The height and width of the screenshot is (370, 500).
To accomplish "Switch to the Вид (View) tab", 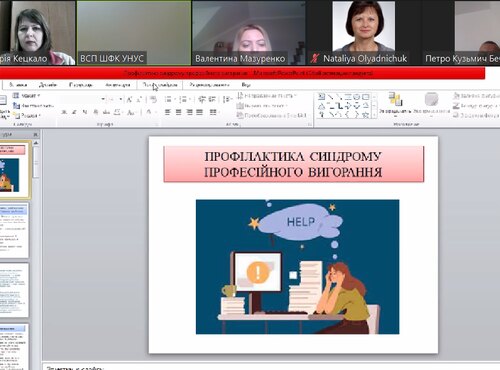I will tap(246, 85).
